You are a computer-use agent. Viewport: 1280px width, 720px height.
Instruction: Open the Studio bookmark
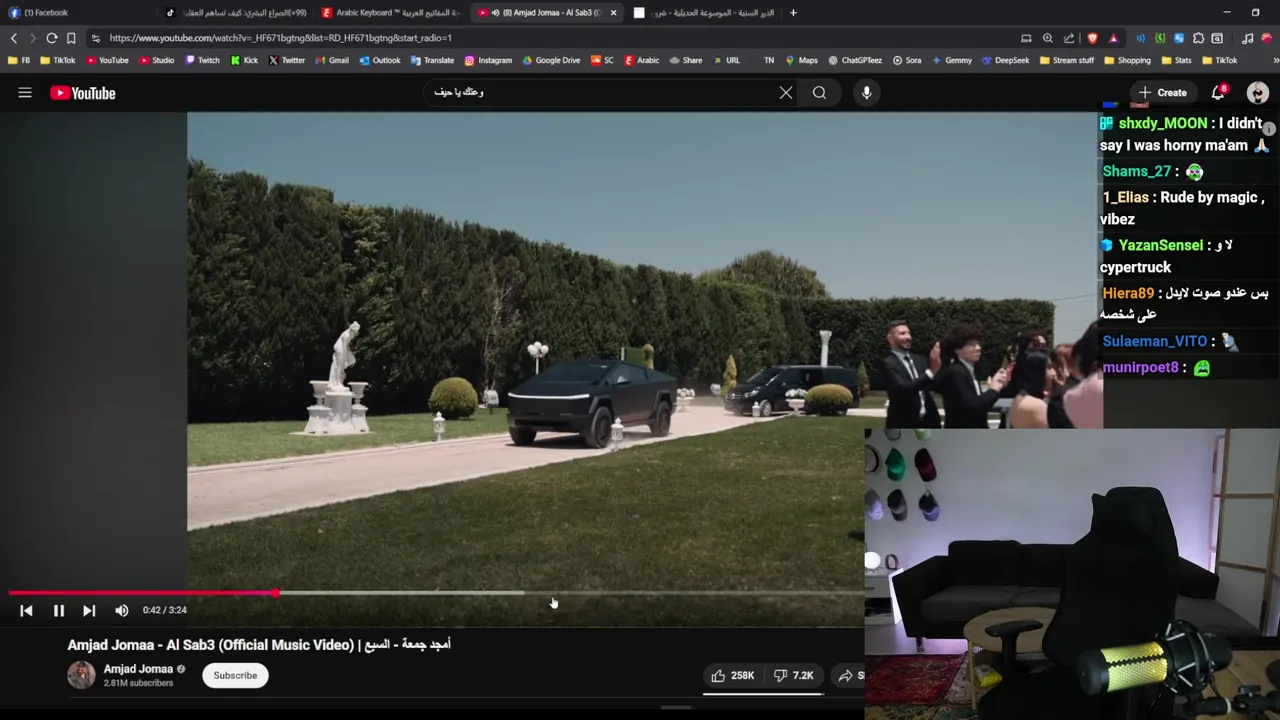click(157, 60)
